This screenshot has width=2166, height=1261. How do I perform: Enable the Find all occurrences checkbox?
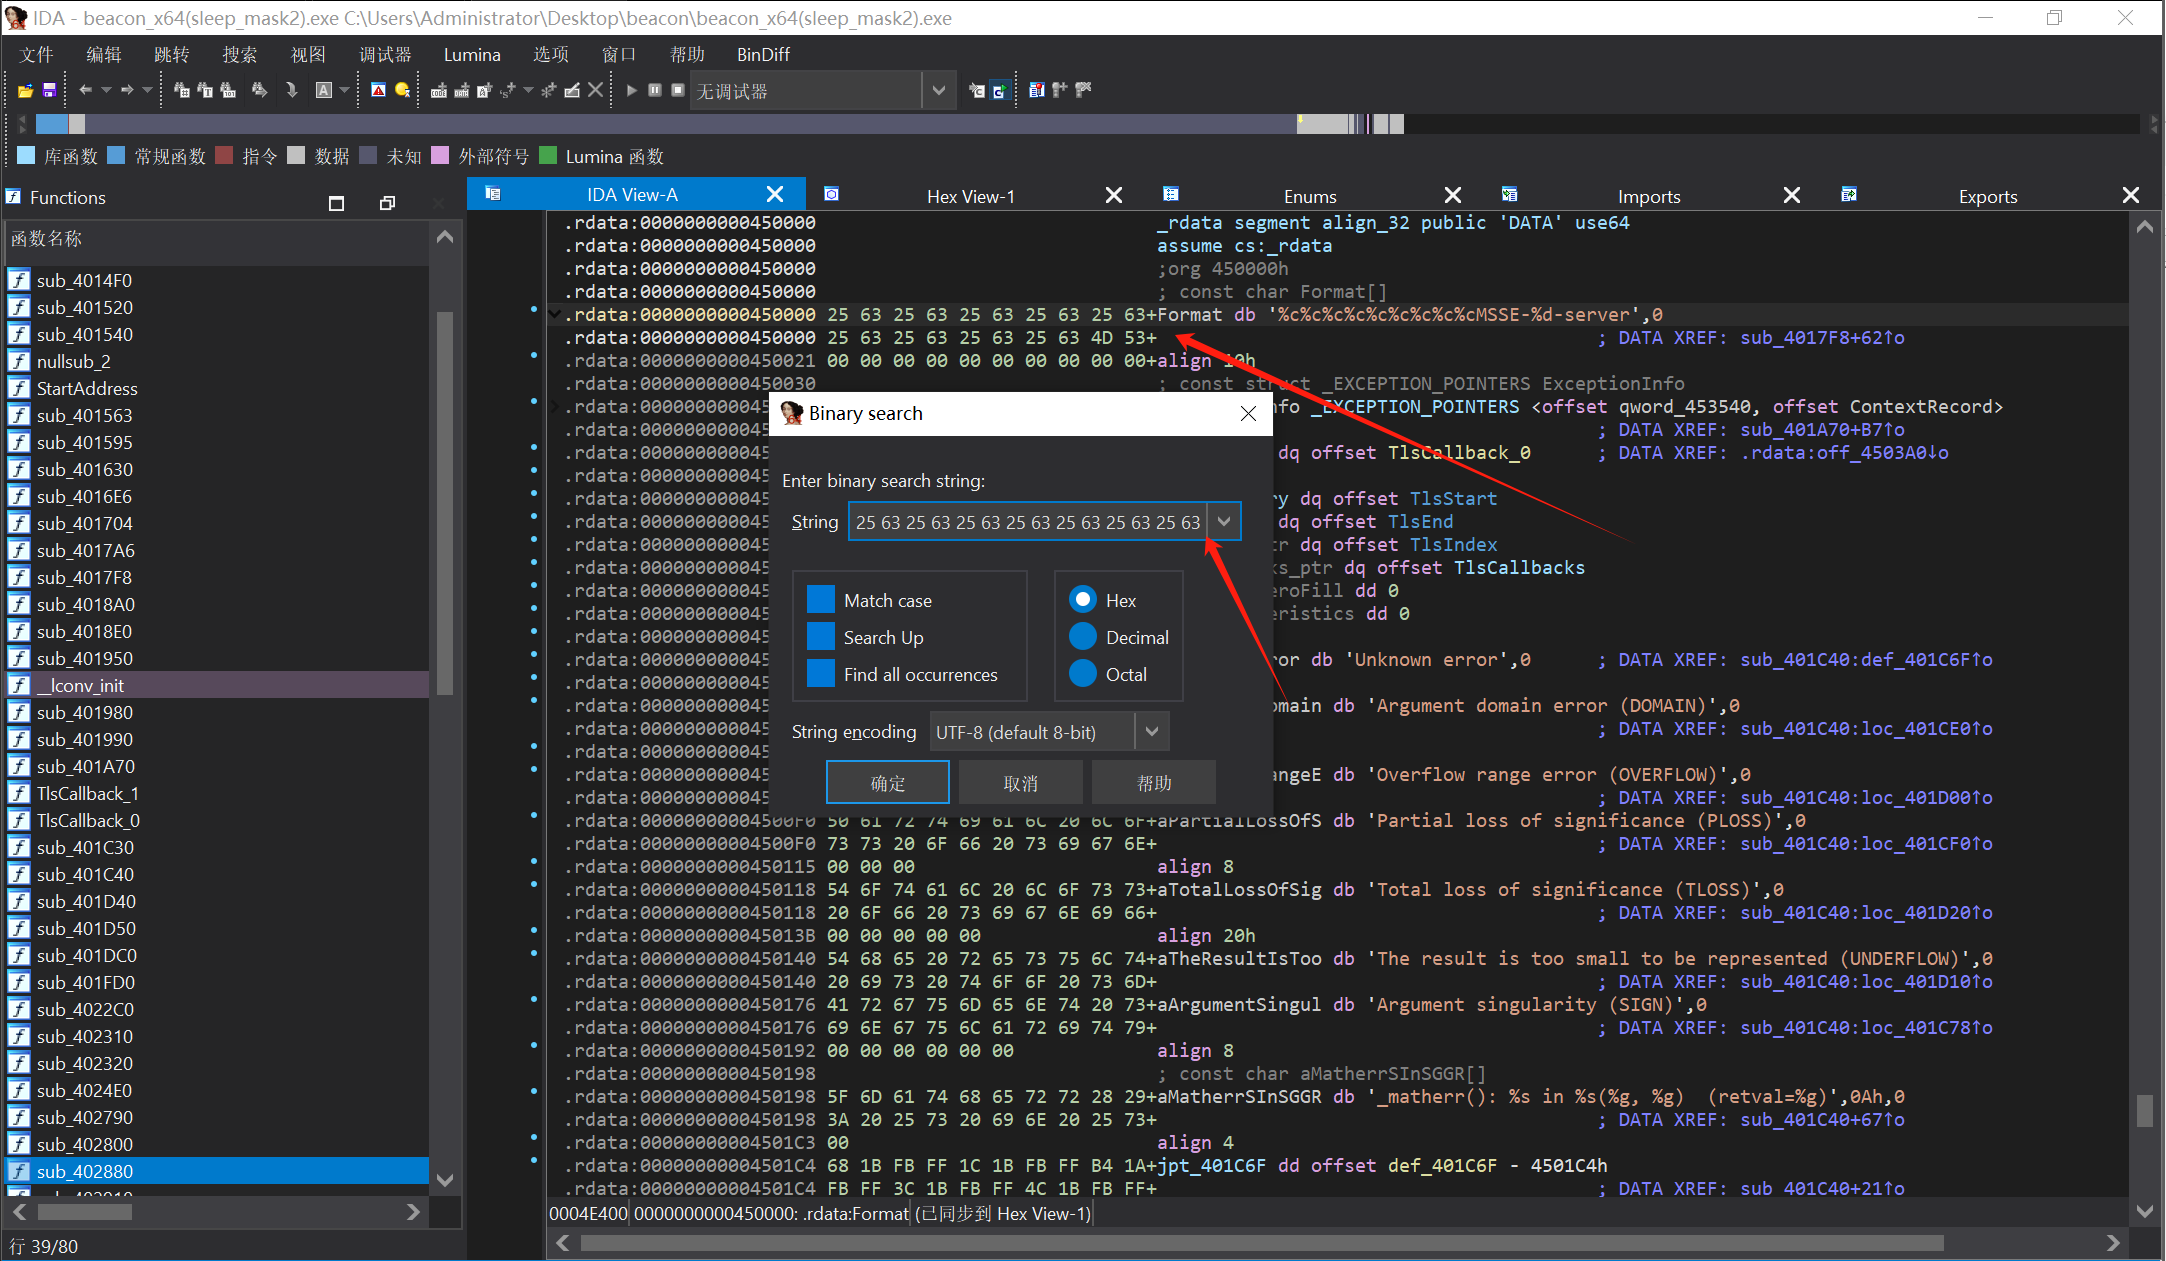821,674
